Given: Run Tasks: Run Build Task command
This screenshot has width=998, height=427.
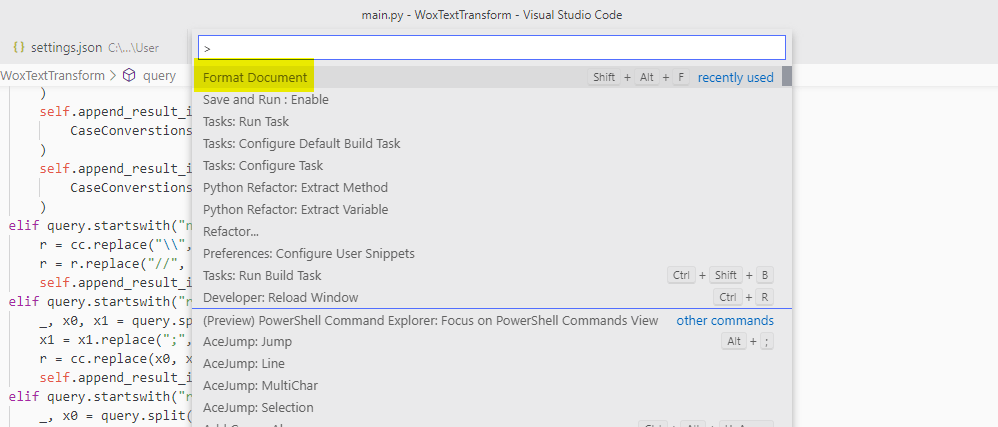Looking at the screenshot, I should pos(262,275).
